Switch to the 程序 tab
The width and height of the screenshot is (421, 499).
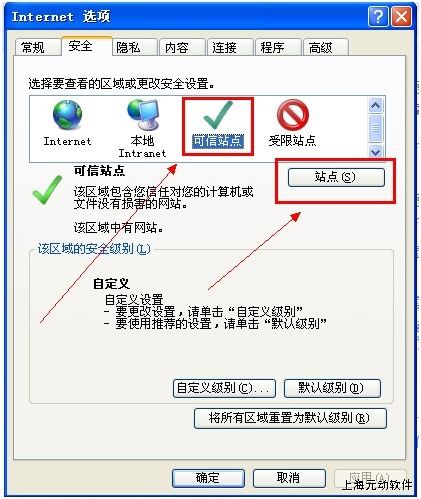273,47
